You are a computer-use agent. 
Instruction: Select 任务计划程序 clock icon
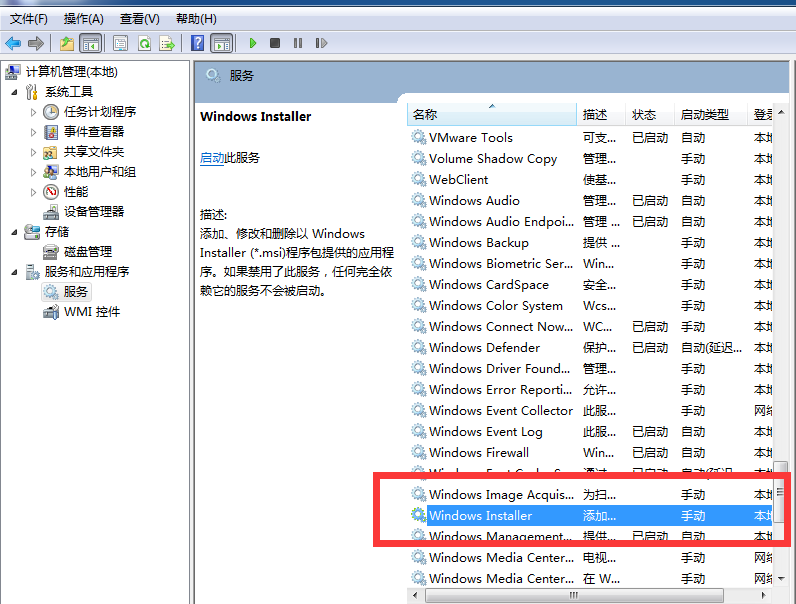tap(51, 112)
